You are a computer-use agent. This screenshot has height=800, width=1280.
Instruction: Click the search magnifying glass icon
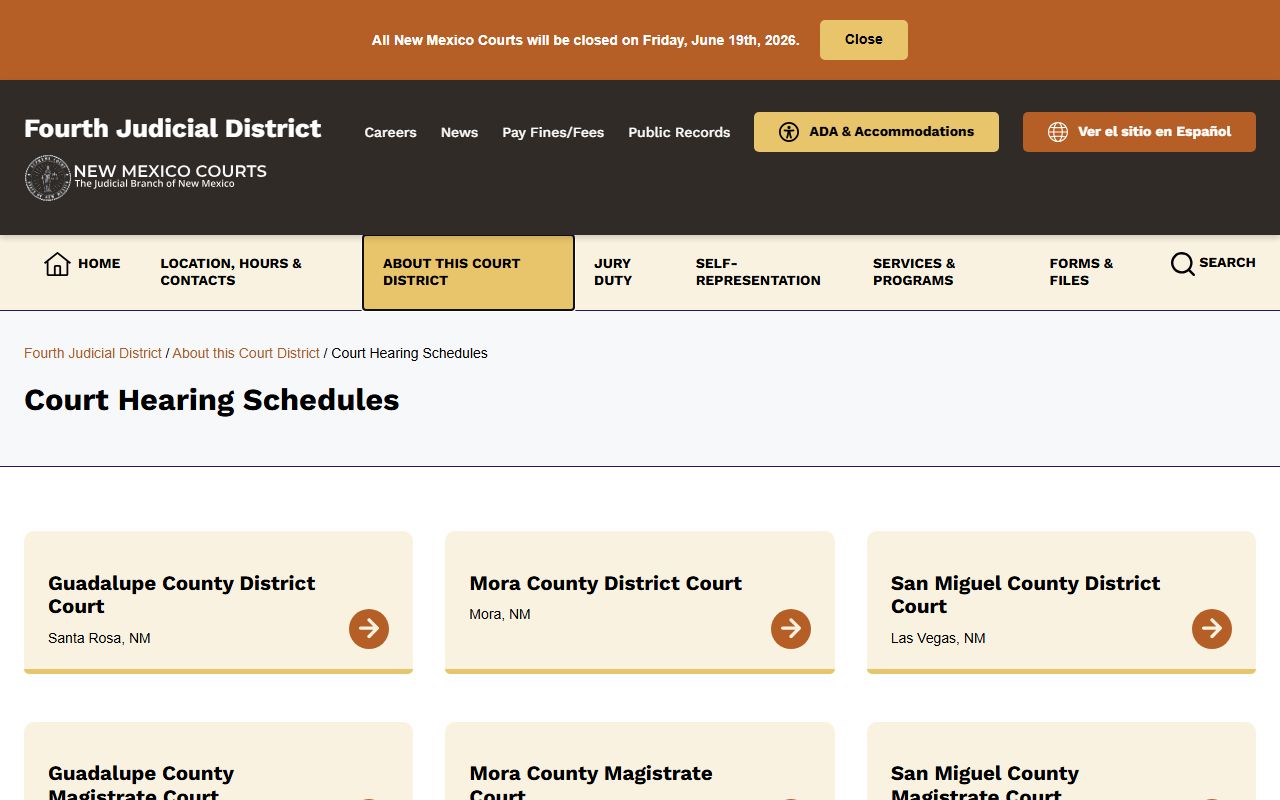(x=1183, y=264)
